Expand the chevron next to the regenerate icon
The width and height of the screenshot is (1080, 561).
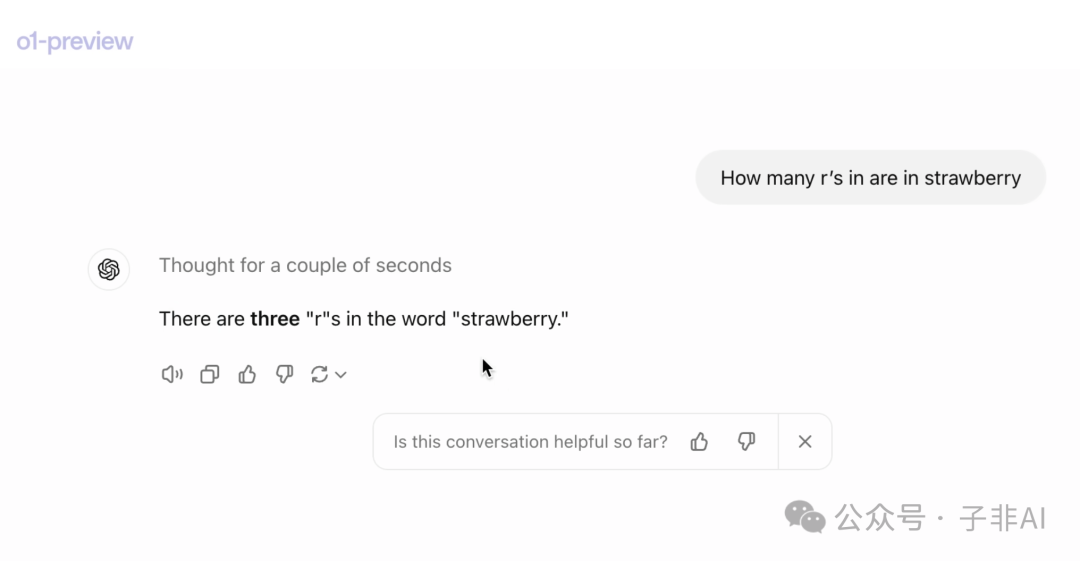(341, 375)
